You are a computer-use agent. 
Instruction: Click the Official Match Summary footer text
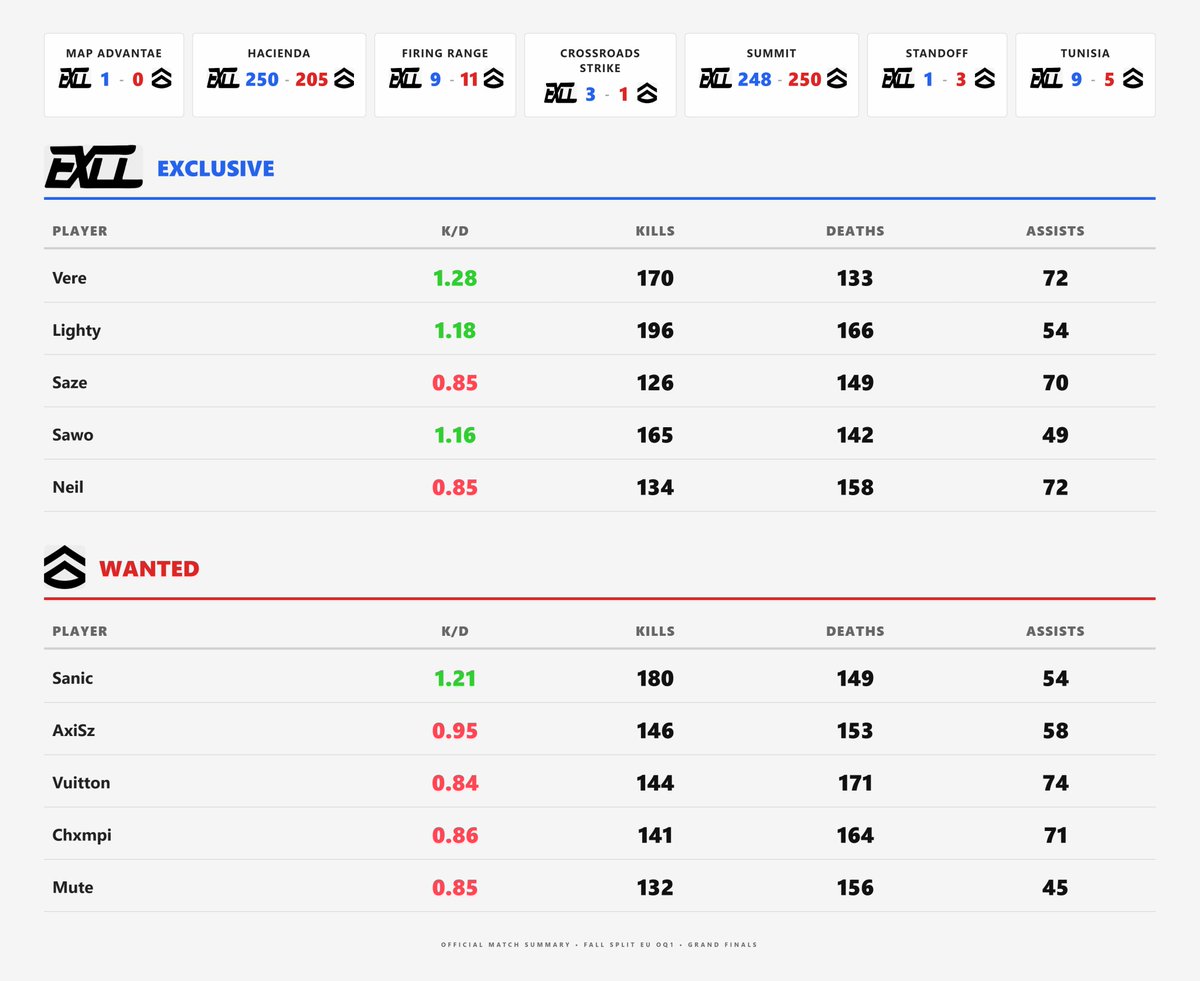(599, 945)
